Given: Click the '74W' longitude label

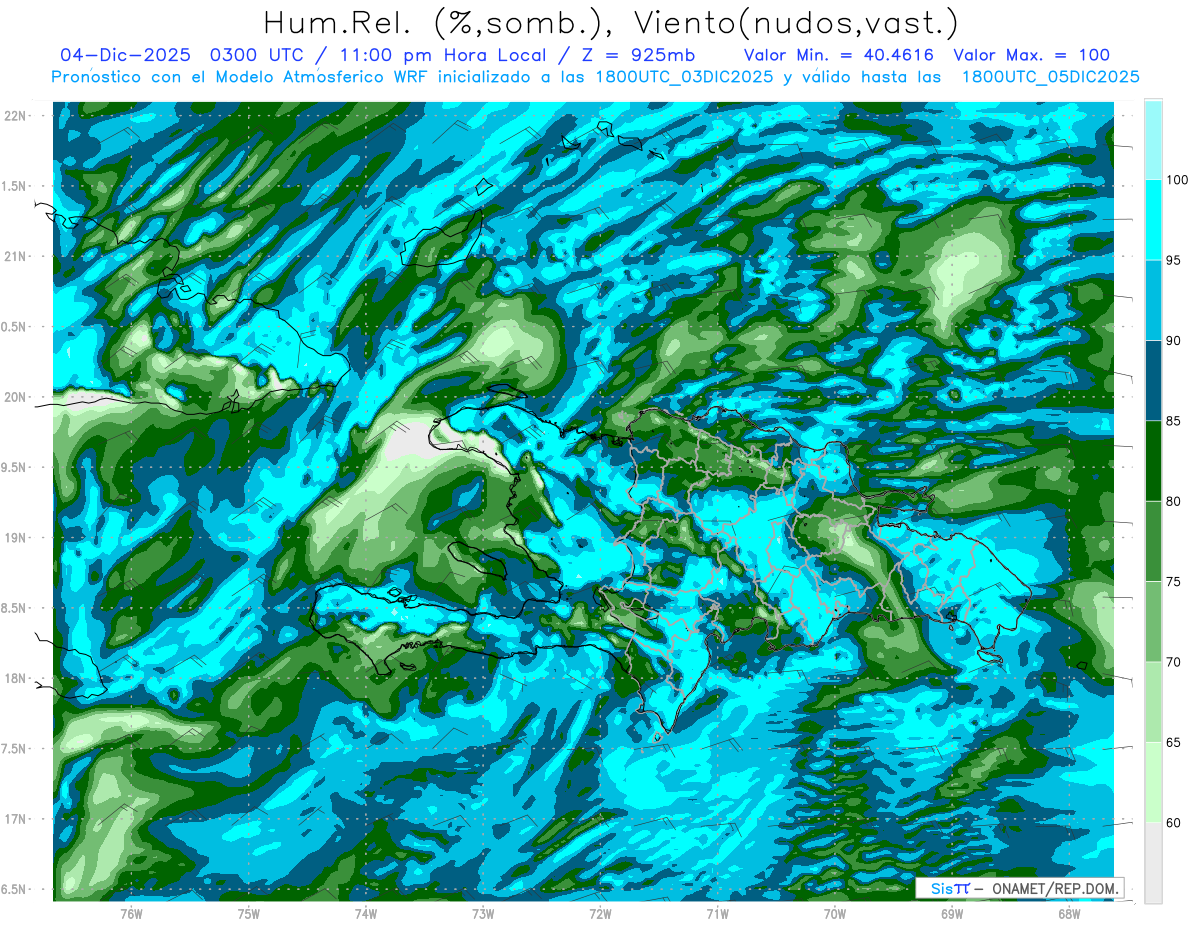Looking at the screenshot, I should click(366, 914).
